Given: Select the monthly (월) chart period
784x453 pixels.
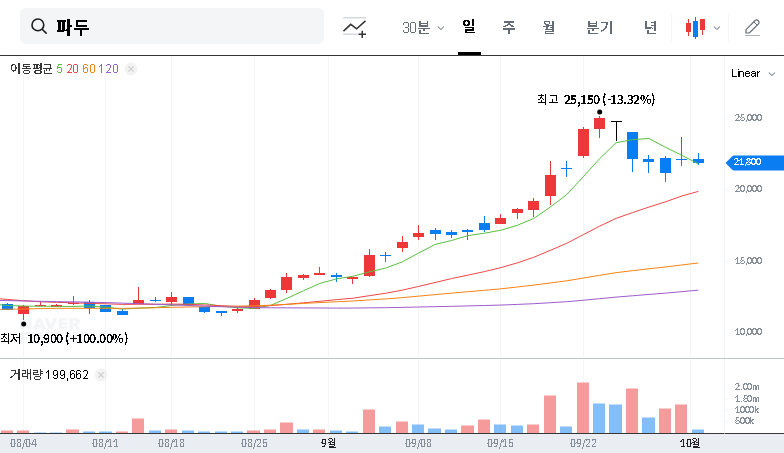Looking at the screenshot, I should click(549, 27).
